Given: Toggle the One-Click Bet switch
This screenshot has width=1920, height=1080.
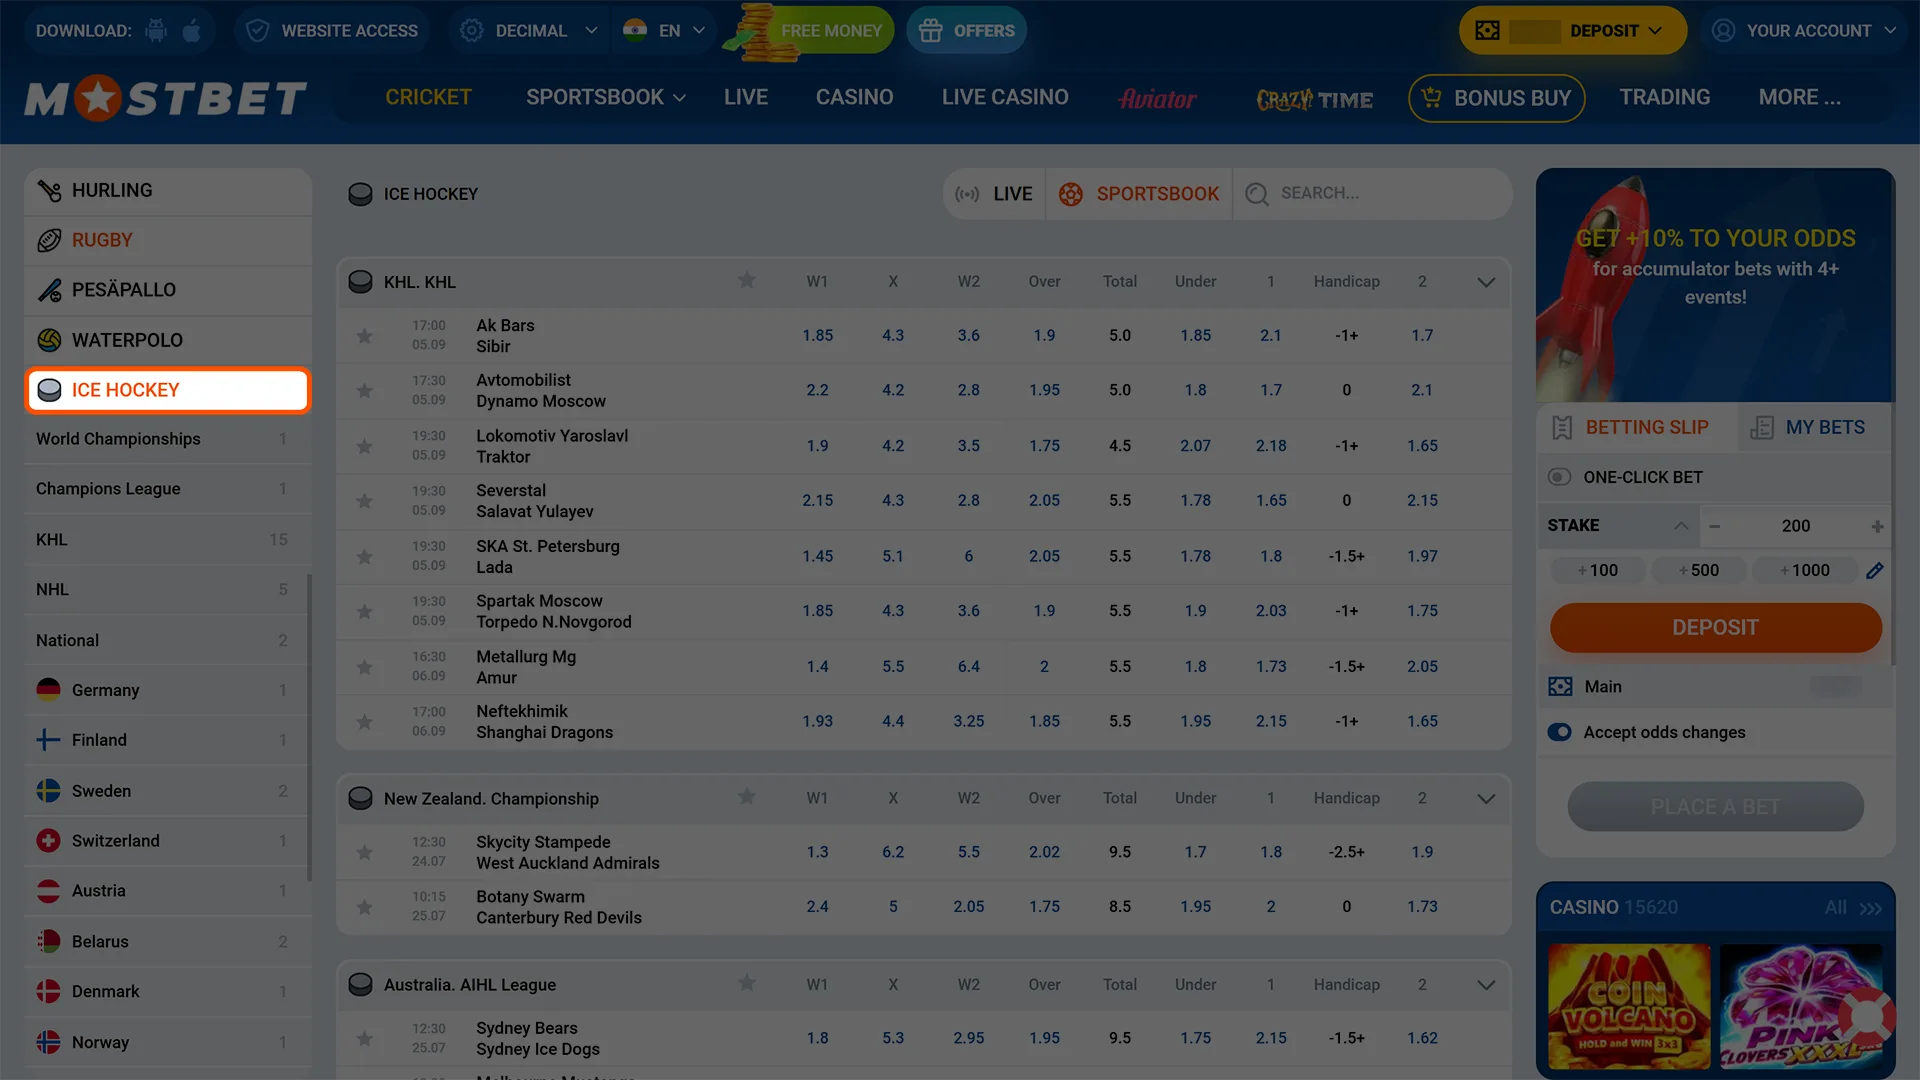Looking at the screenshot, I should [x=1559, y=477].
